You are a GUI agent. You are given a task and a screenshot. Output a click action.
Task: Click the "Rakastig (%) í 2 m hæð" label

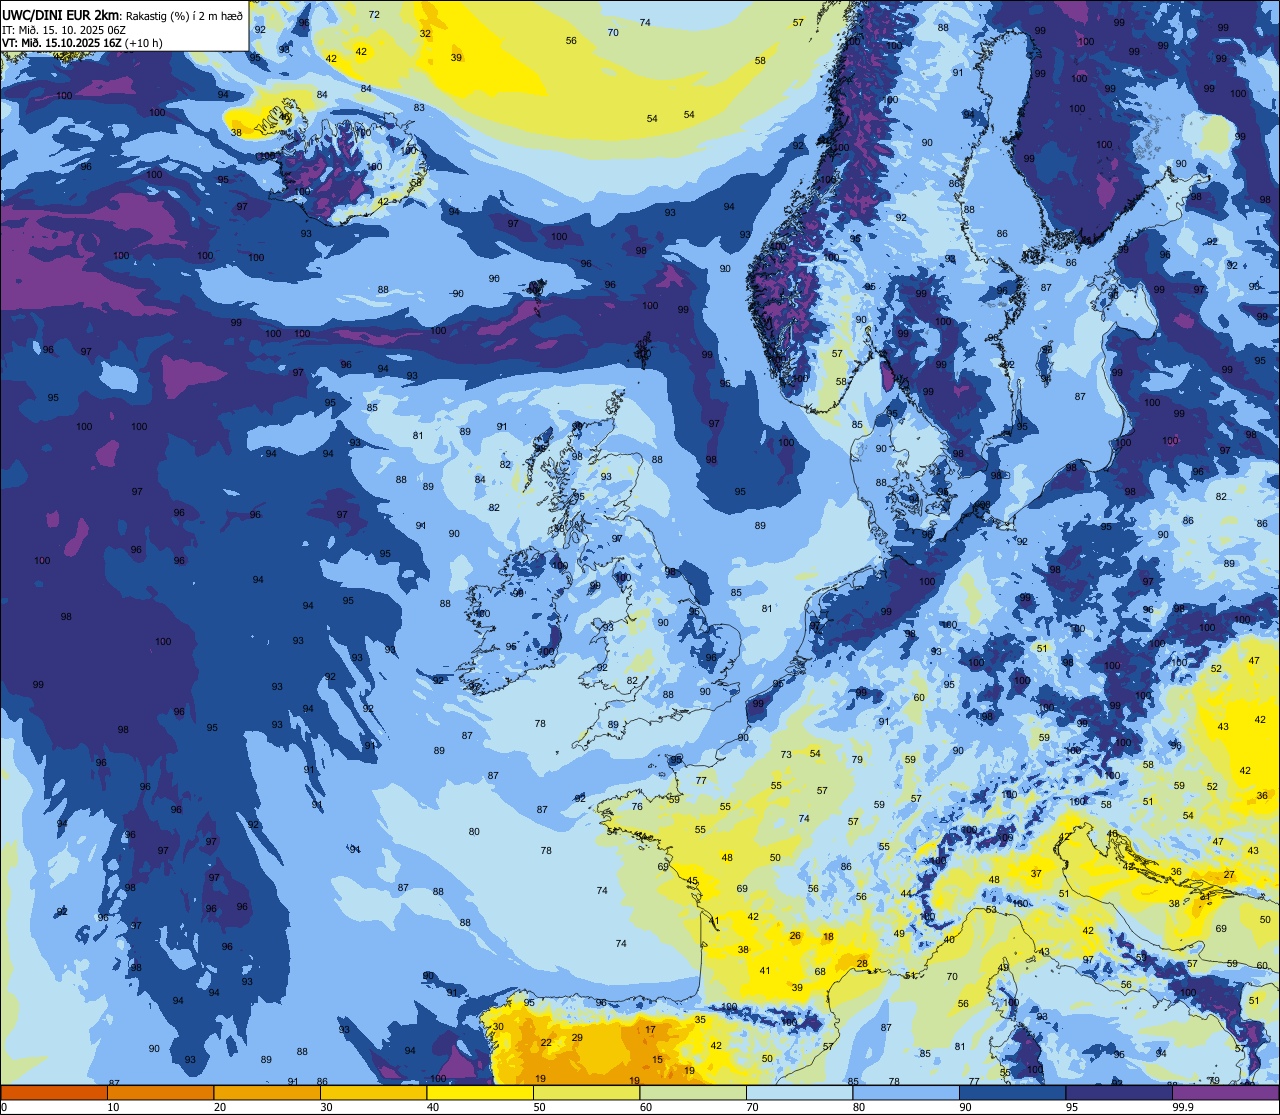pyautogui.click(x=182, y=16)
